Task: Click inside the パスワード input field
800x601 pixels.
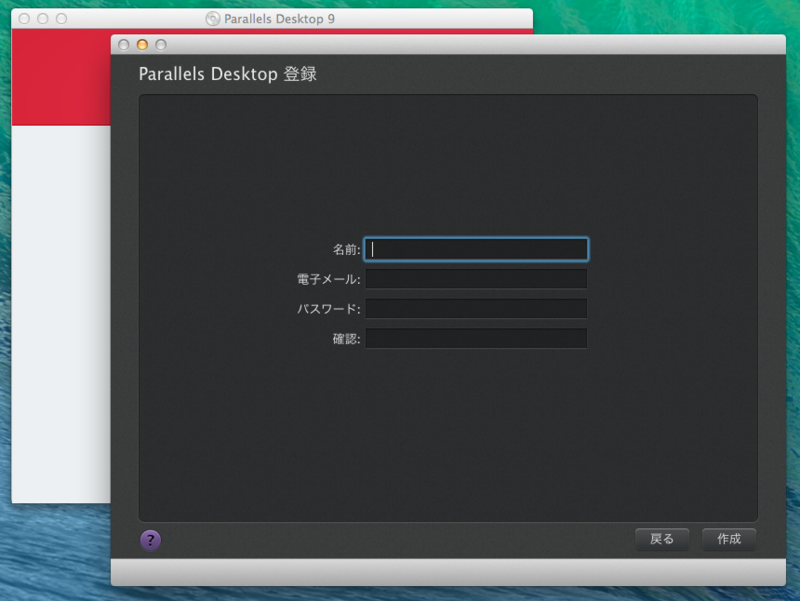Action: point(476,308)
